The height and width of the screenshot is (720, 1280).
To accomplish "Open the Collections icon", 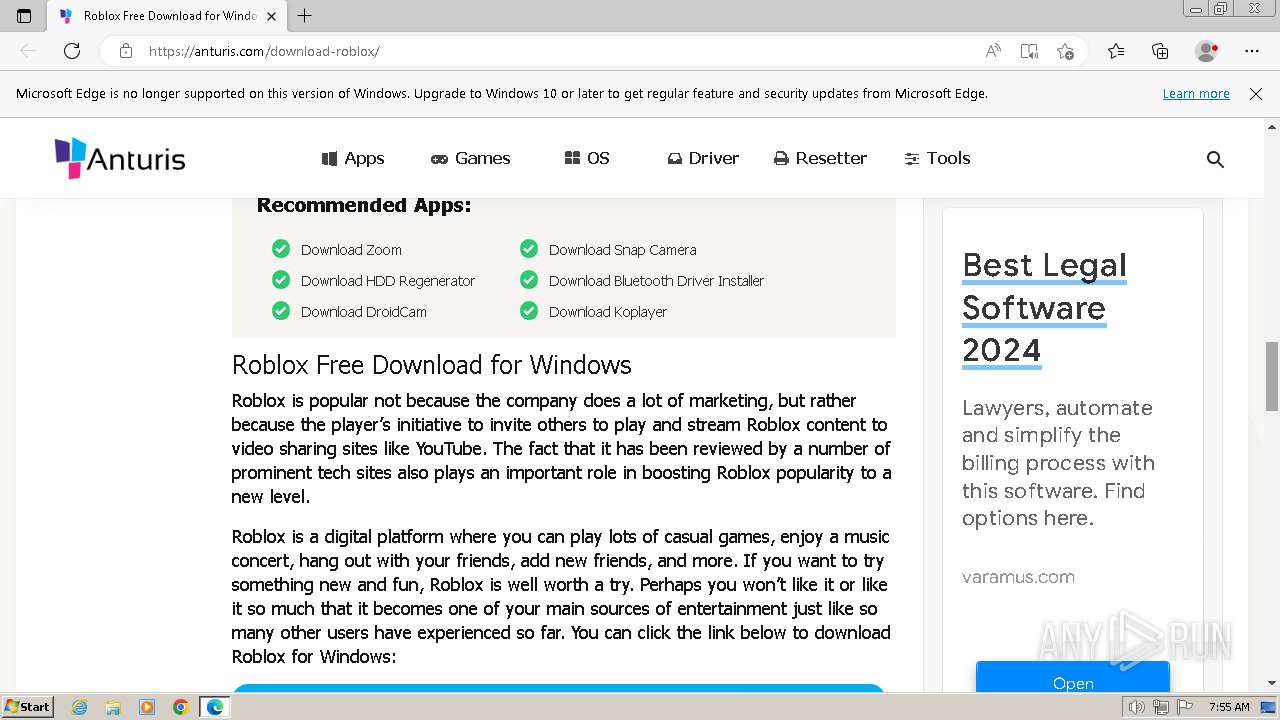I will point(1160,51).
